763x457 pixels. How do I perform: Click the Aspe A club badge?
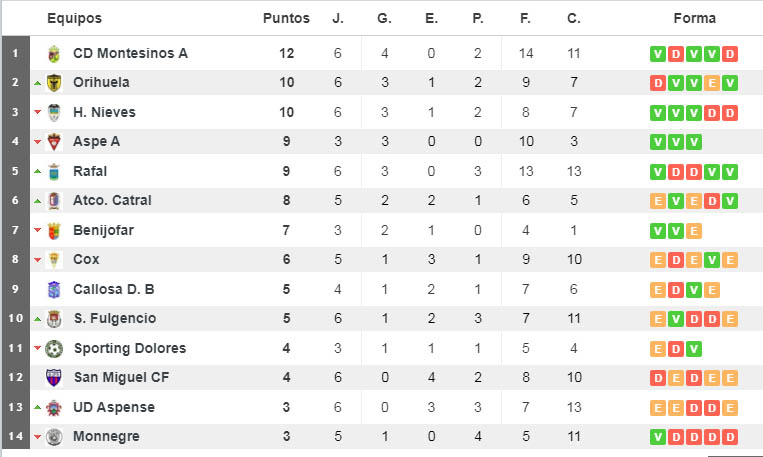(54, 142)
